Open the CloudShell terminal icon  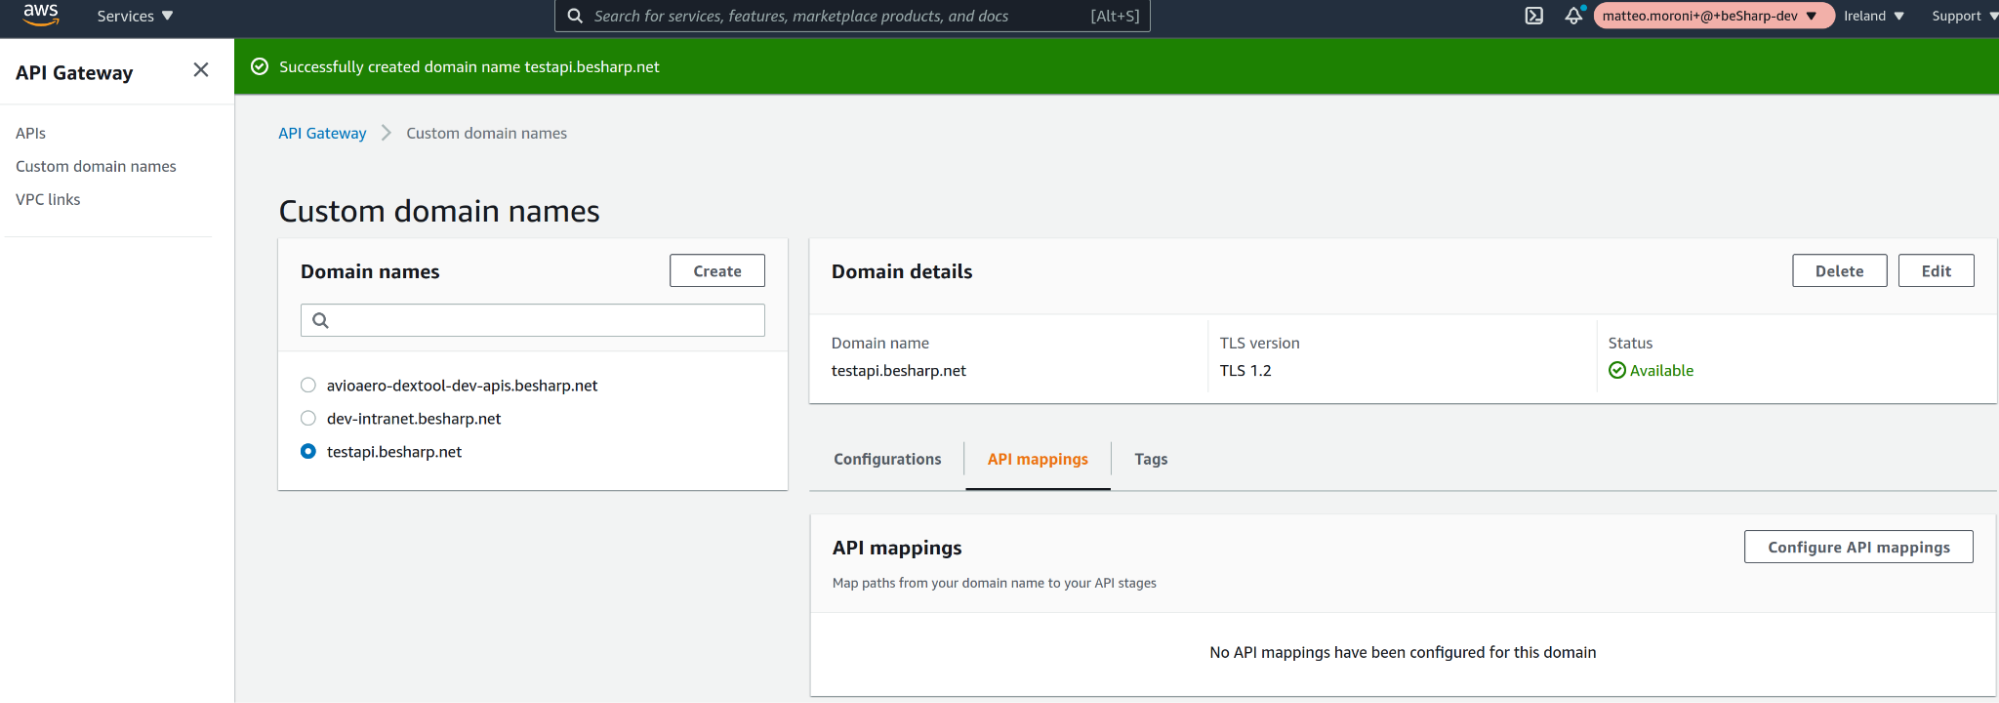[1533, 16]
